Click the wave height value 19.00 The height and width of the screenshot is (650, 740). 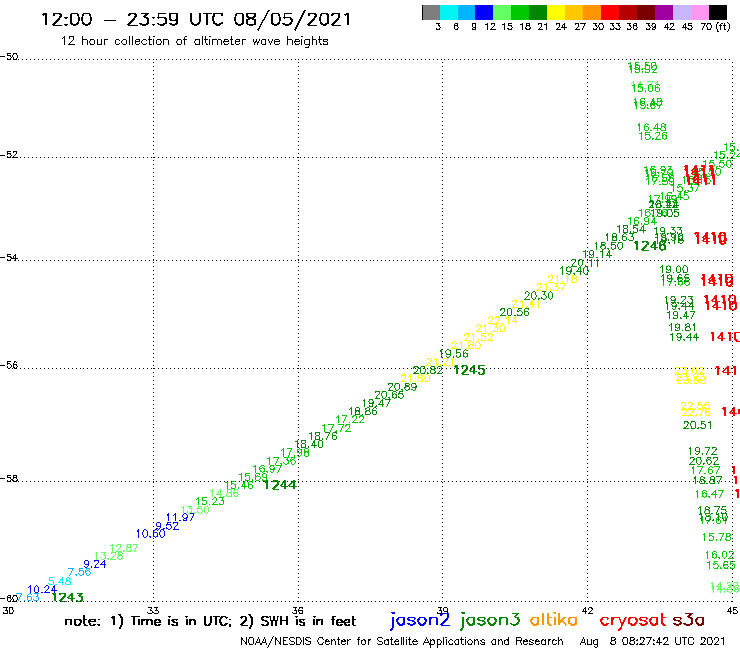(x=673, y=270)
